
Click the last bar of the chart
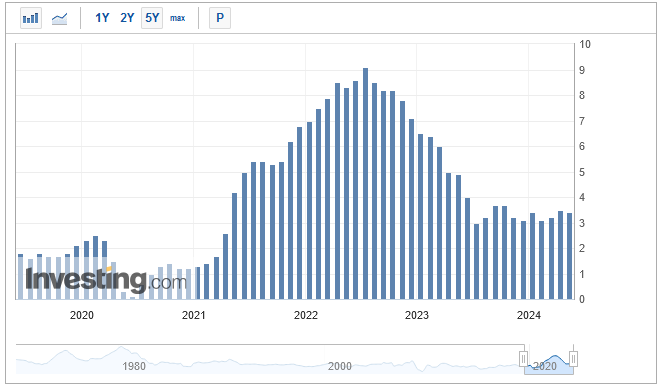[570, 256]
